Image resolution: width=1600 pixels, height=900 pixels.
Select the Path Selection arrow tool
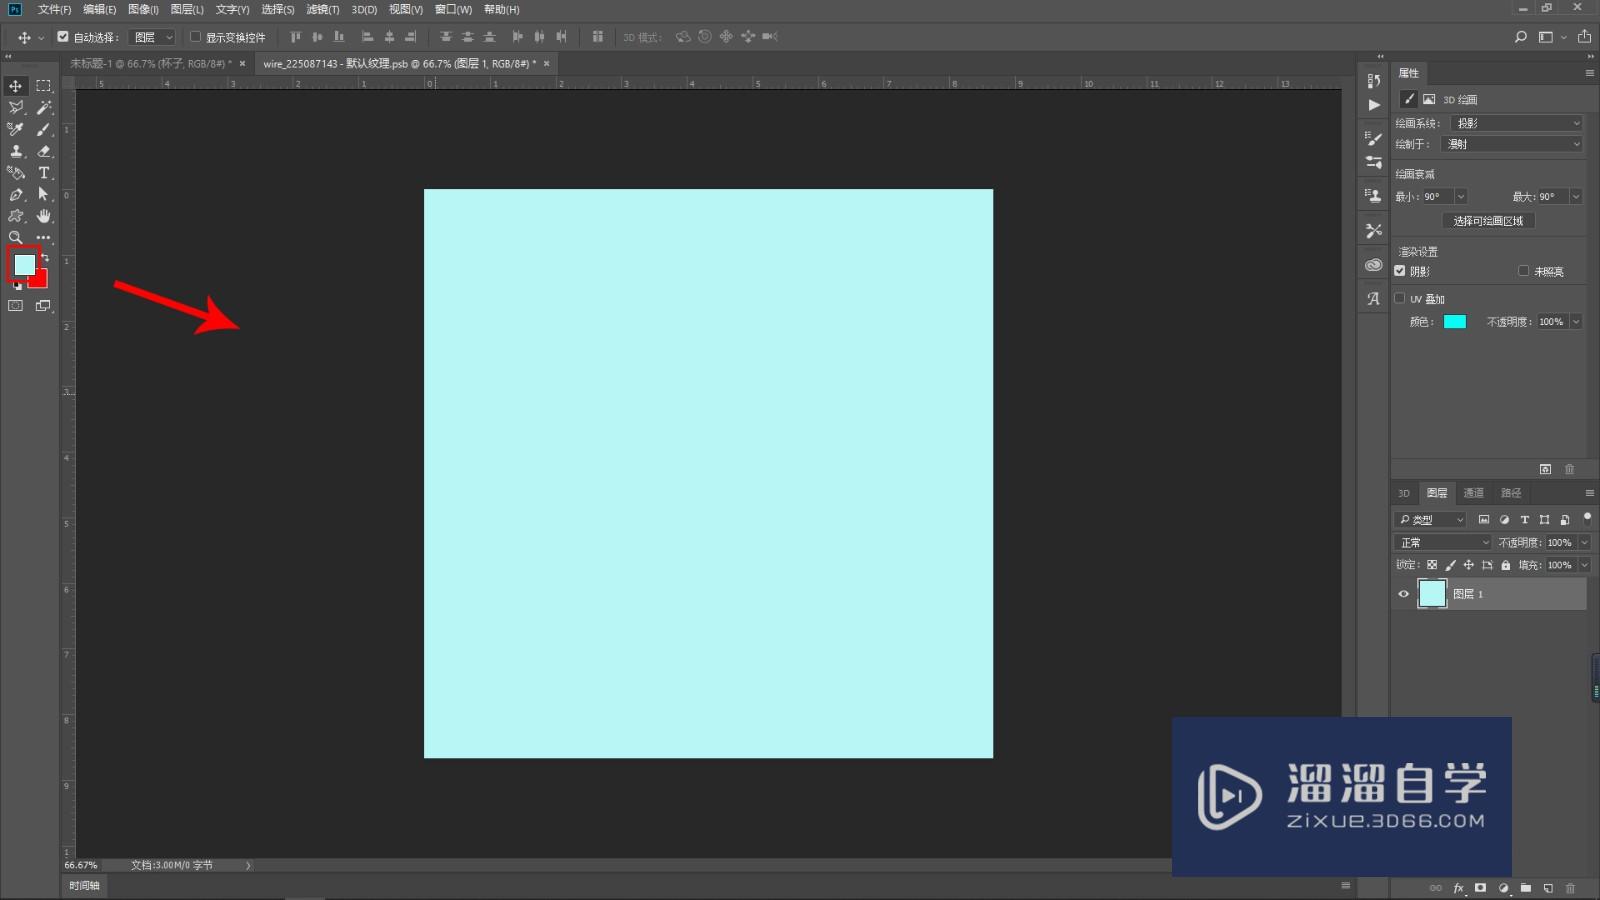(x=44, y=195)
